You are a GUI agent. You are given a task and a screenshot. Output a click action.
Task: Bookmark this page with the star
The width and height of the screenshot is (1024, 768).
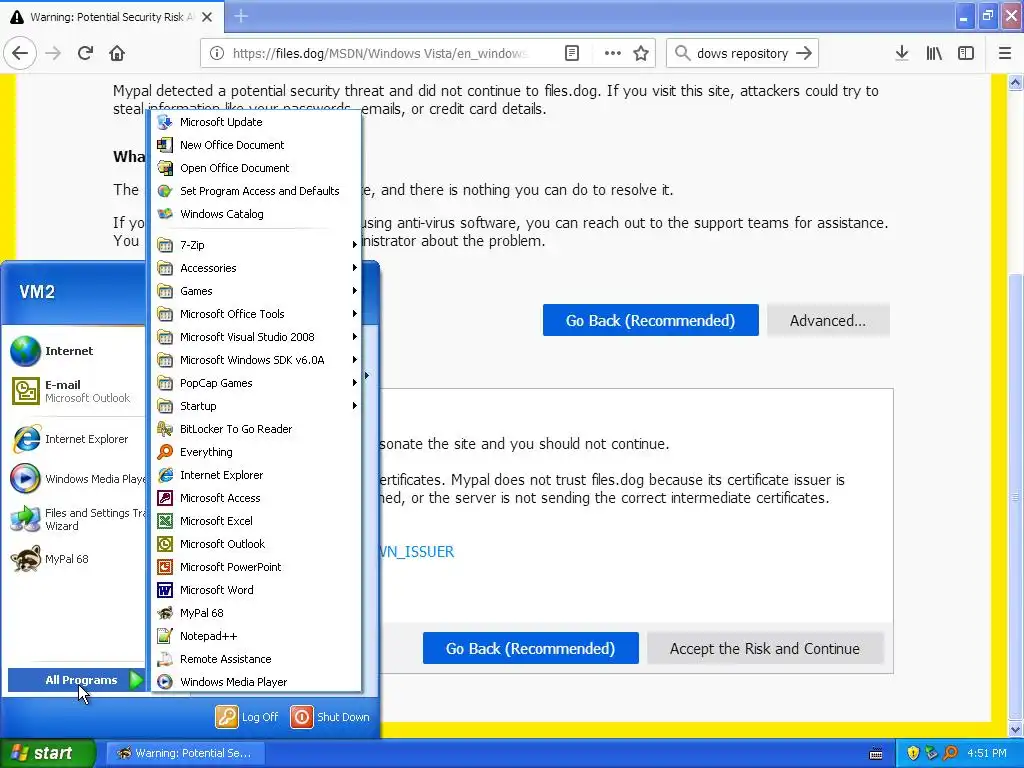coord(641,54)
